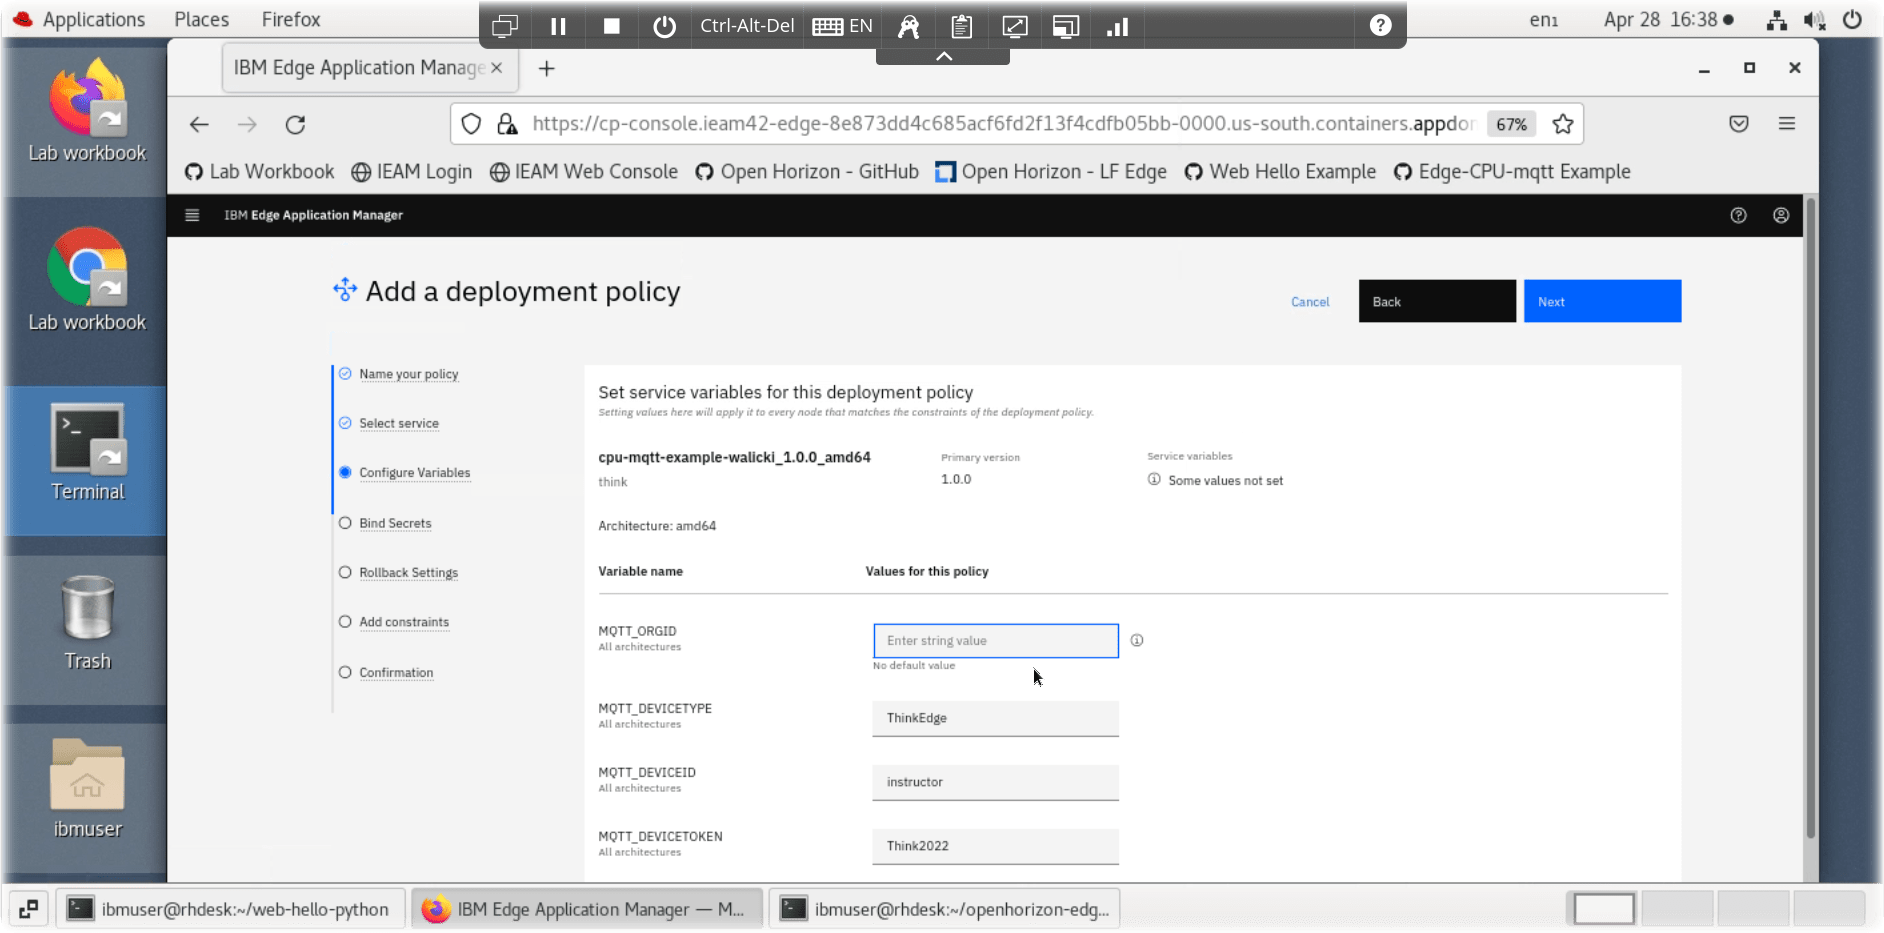The height and width of the screenshot is (933, 1884).
Task: Pause the remote session from toolbar
Action: click(558, 26)
